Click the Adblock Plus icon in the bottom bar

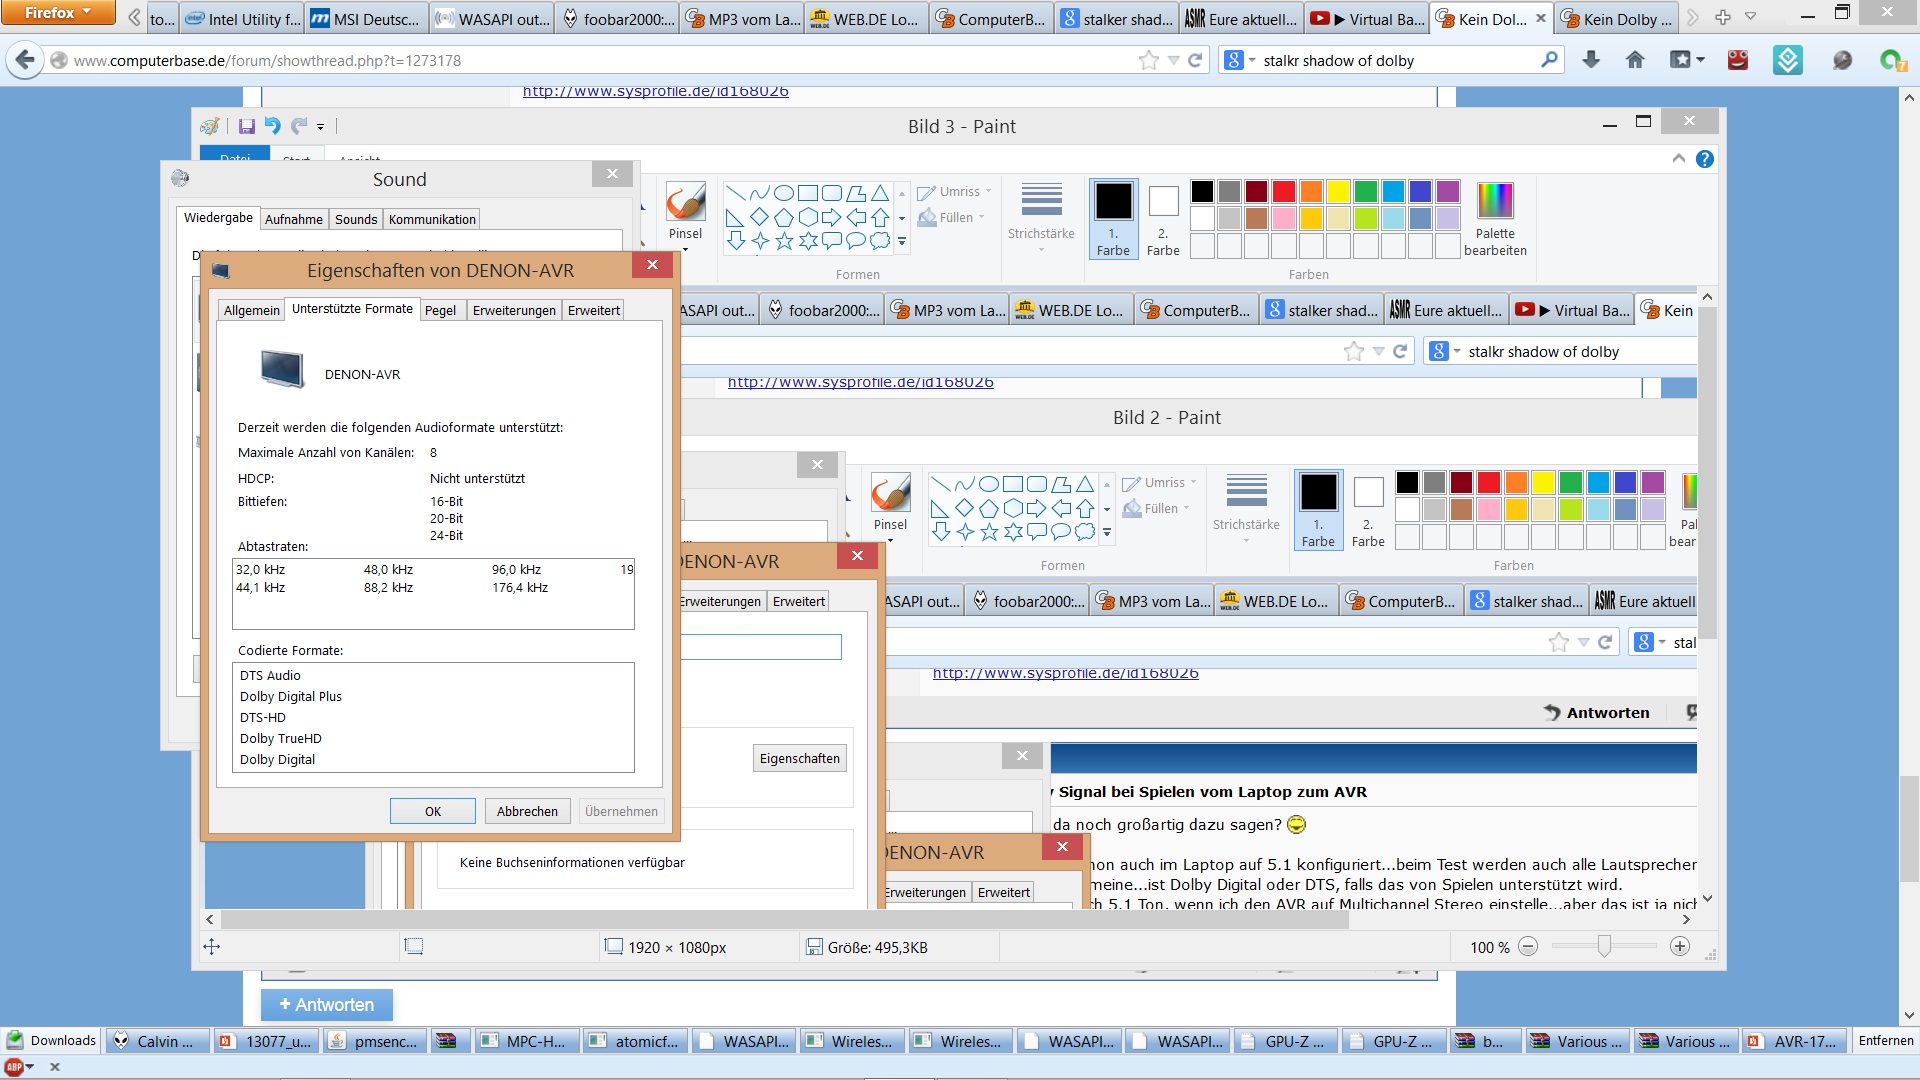15,1067
